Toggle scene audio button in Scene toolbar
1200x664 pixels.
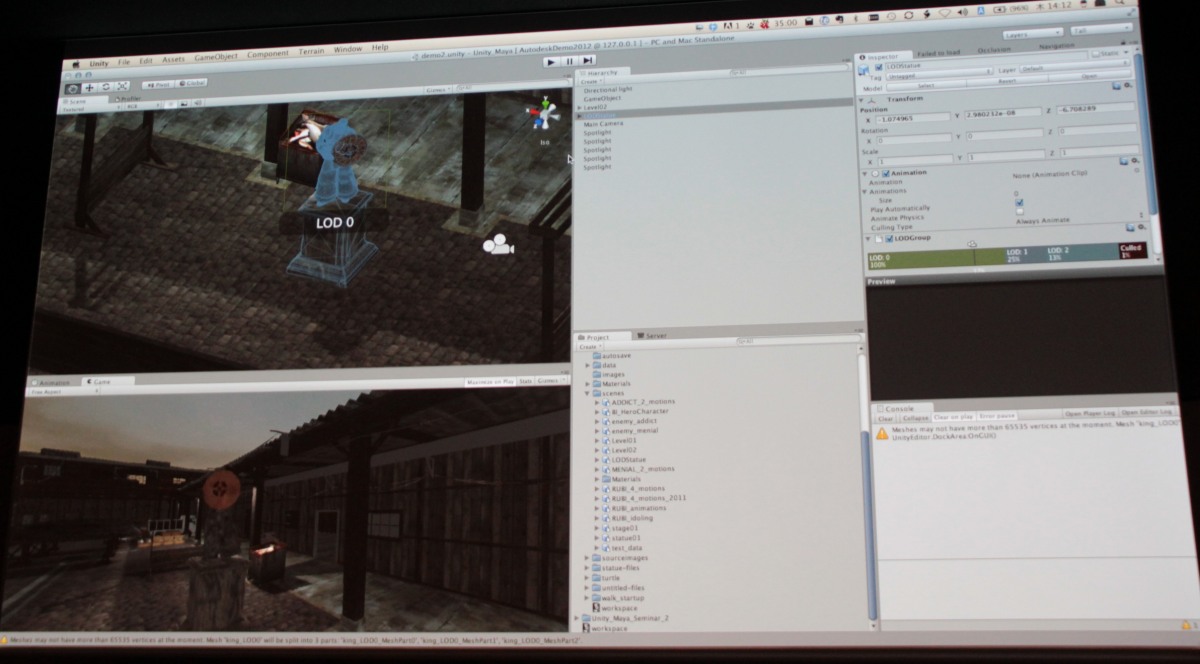coord(196,104)
